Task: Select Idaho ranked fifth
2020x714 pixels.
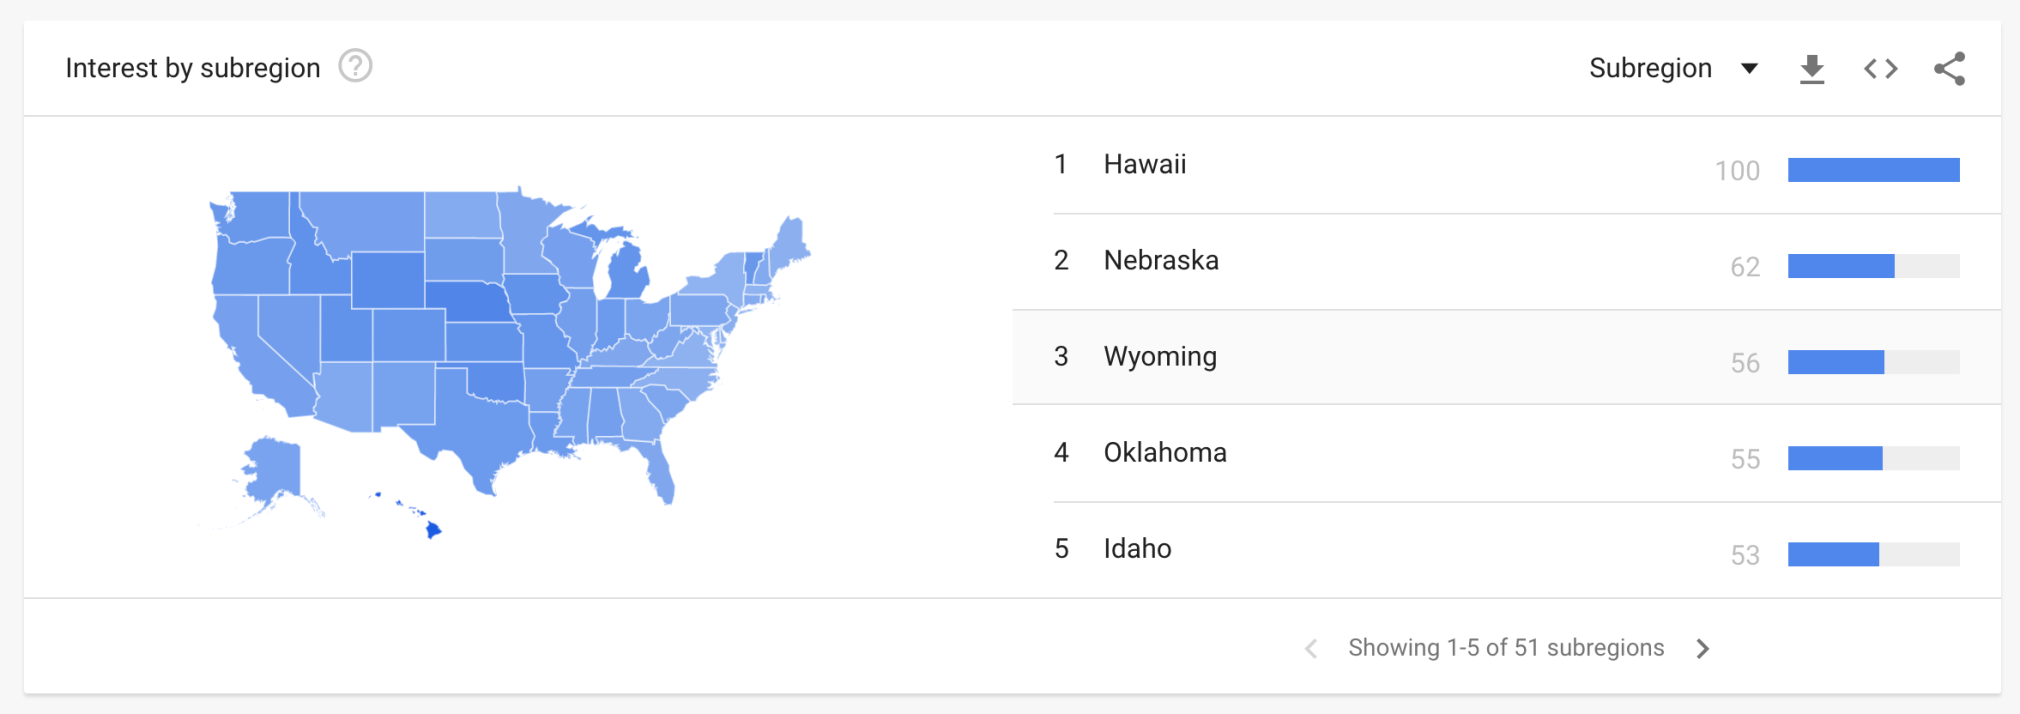Action: [1137, 548]
